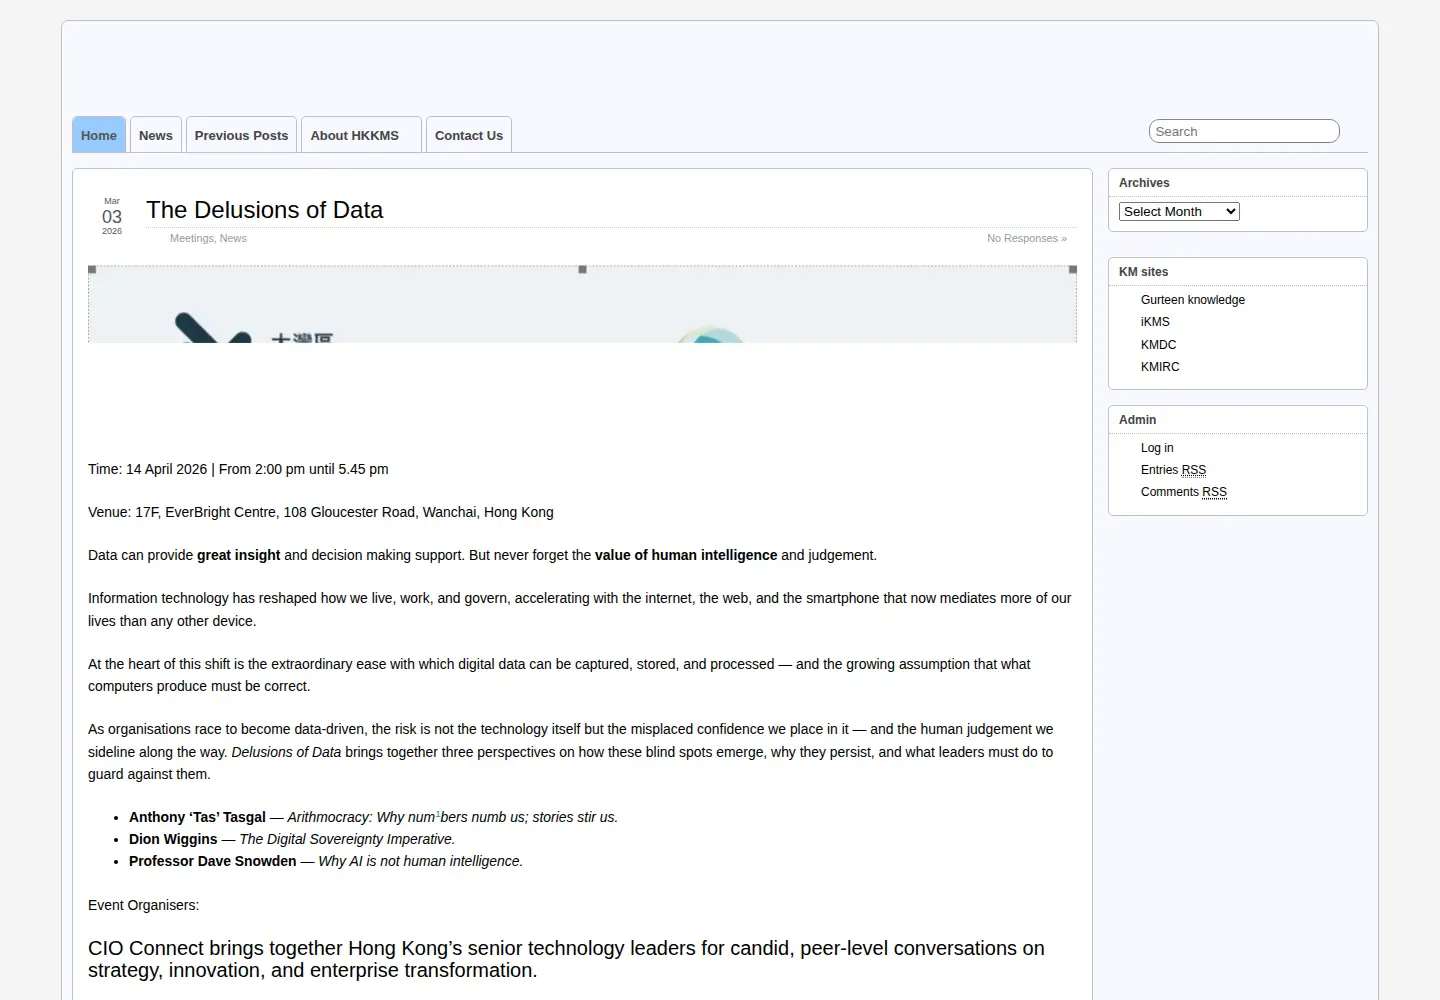This screenshot has height=1000, width=1440.
Task: Expand the Select Month archives dropdown
Action: point(1179,211)
